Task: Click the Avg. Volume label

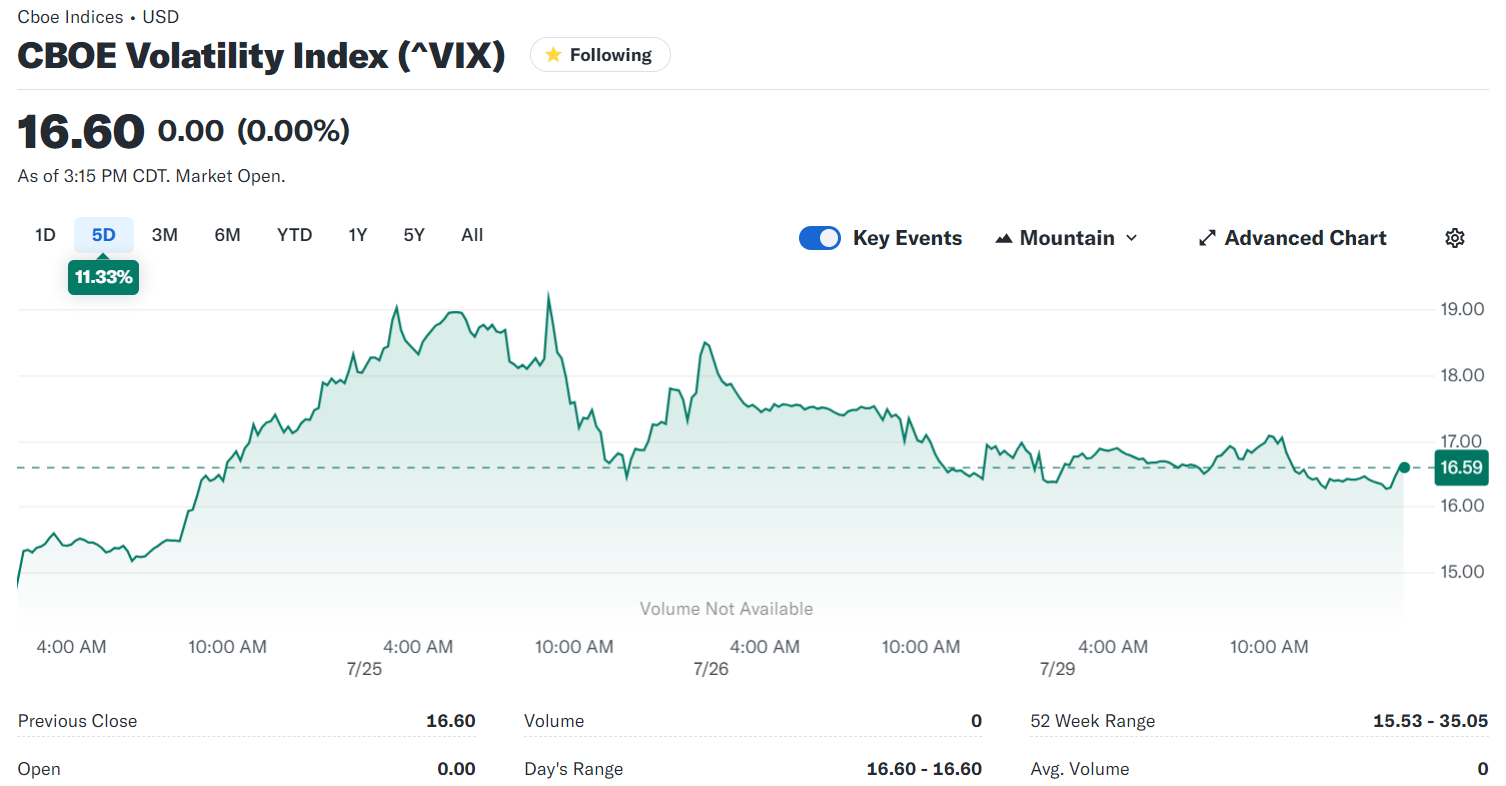Action: click(x=1080, y=769)
